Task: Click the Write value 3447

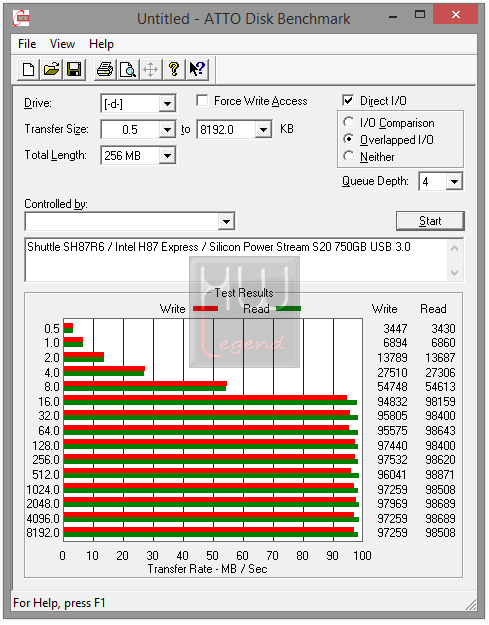Action: (x=395, y=328)
